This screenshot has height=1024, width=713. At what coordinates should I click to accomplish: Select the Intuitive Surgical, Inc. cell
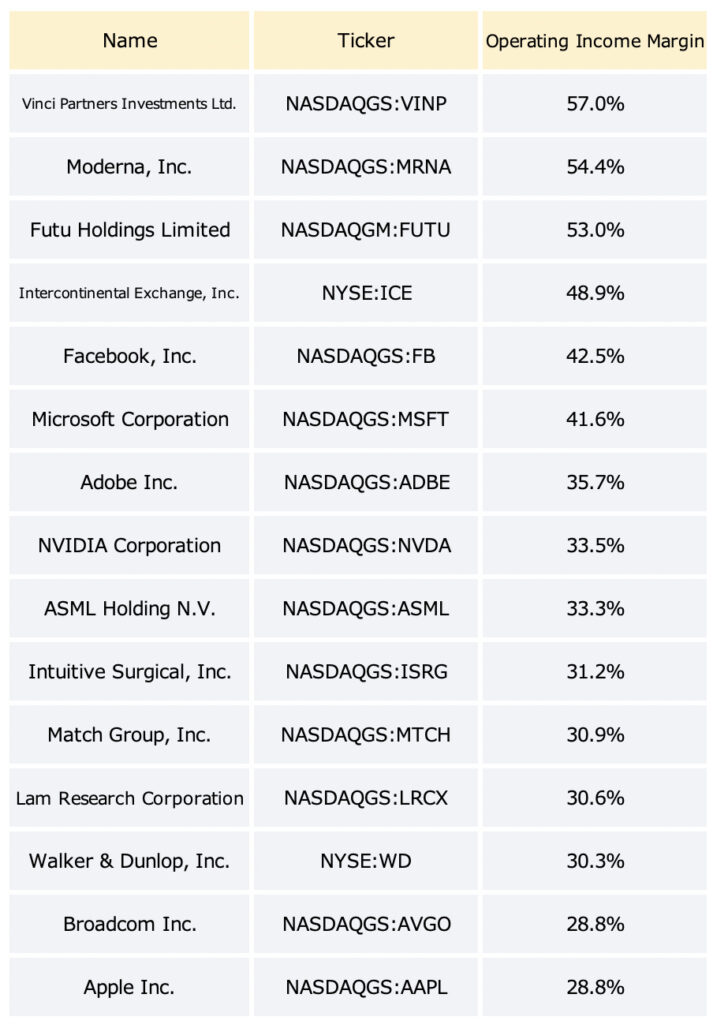click(129, 671)
